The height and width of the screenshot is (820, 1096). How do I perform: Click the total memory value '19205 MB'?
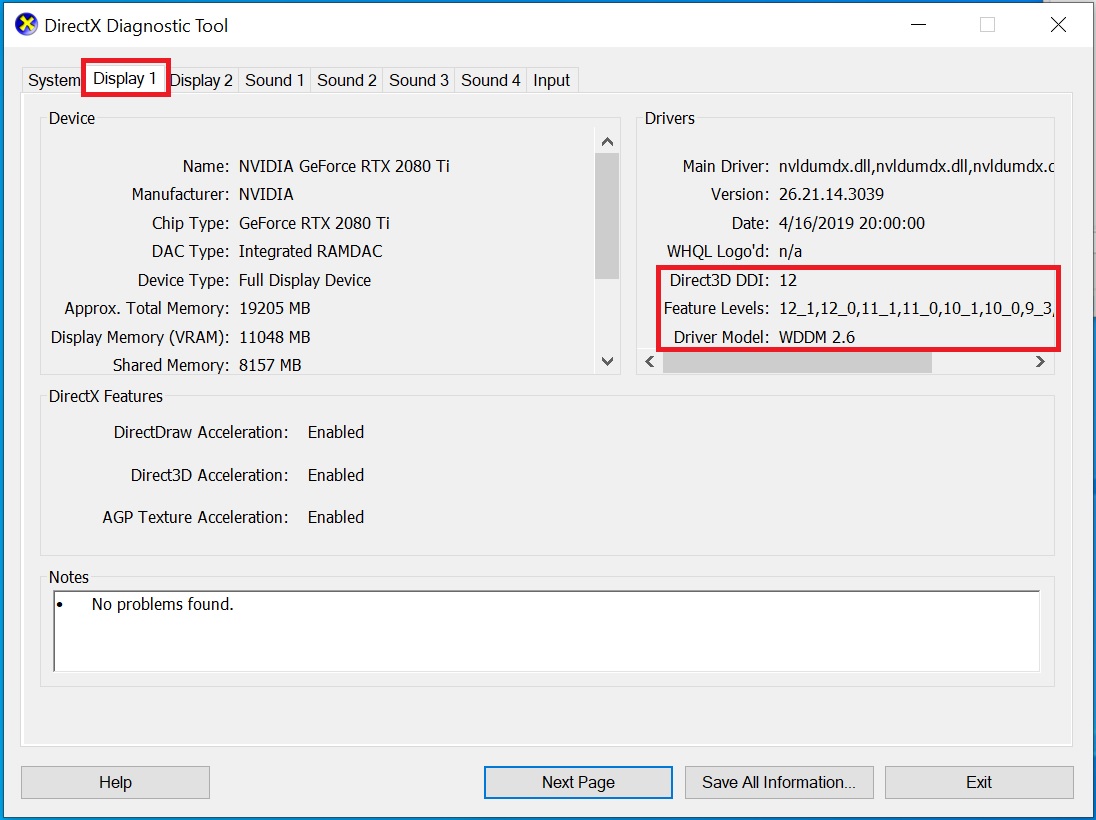[275, 308]
